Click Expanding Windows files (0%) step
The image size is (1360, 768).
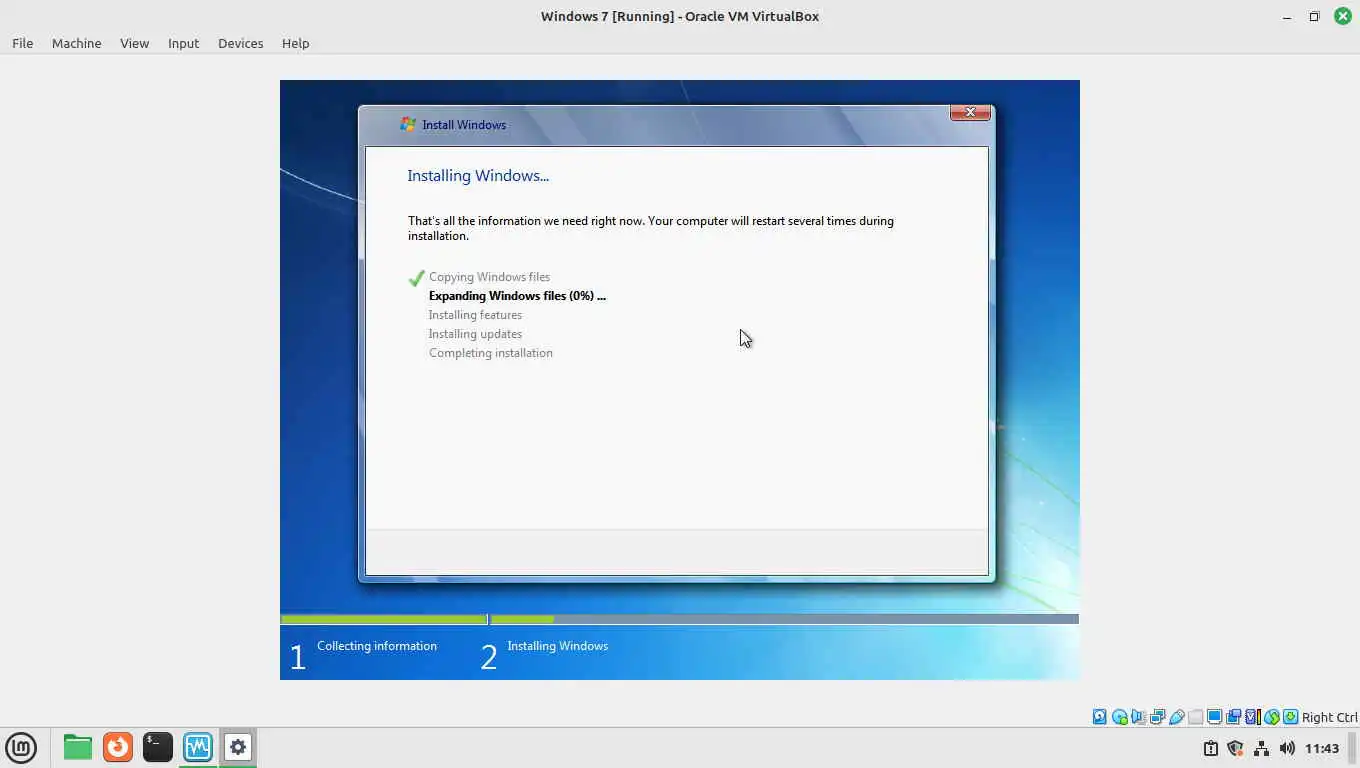click(x=517, y=296)
